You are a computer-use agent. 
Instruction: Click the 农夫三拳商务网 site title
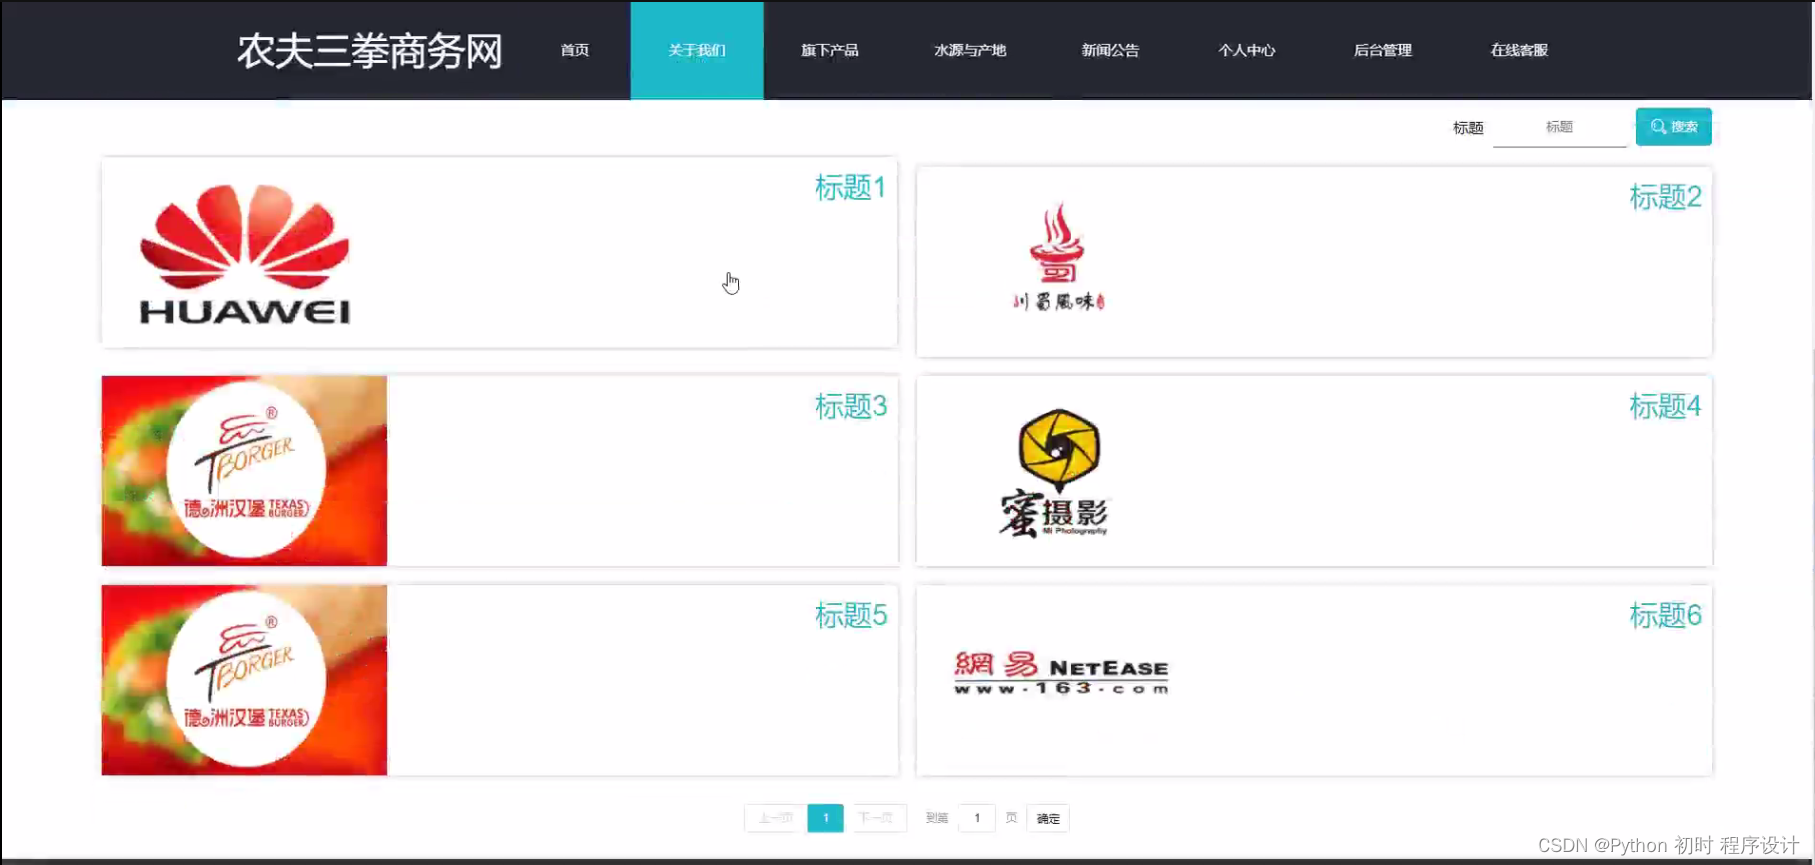[370, 51]
